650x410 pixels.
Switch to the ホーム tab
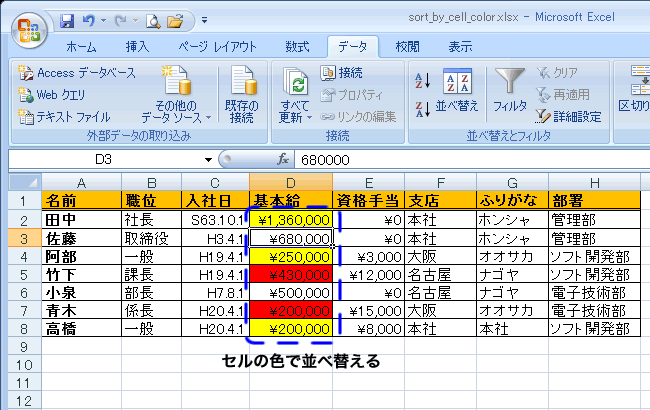click(x=81, y=47)
